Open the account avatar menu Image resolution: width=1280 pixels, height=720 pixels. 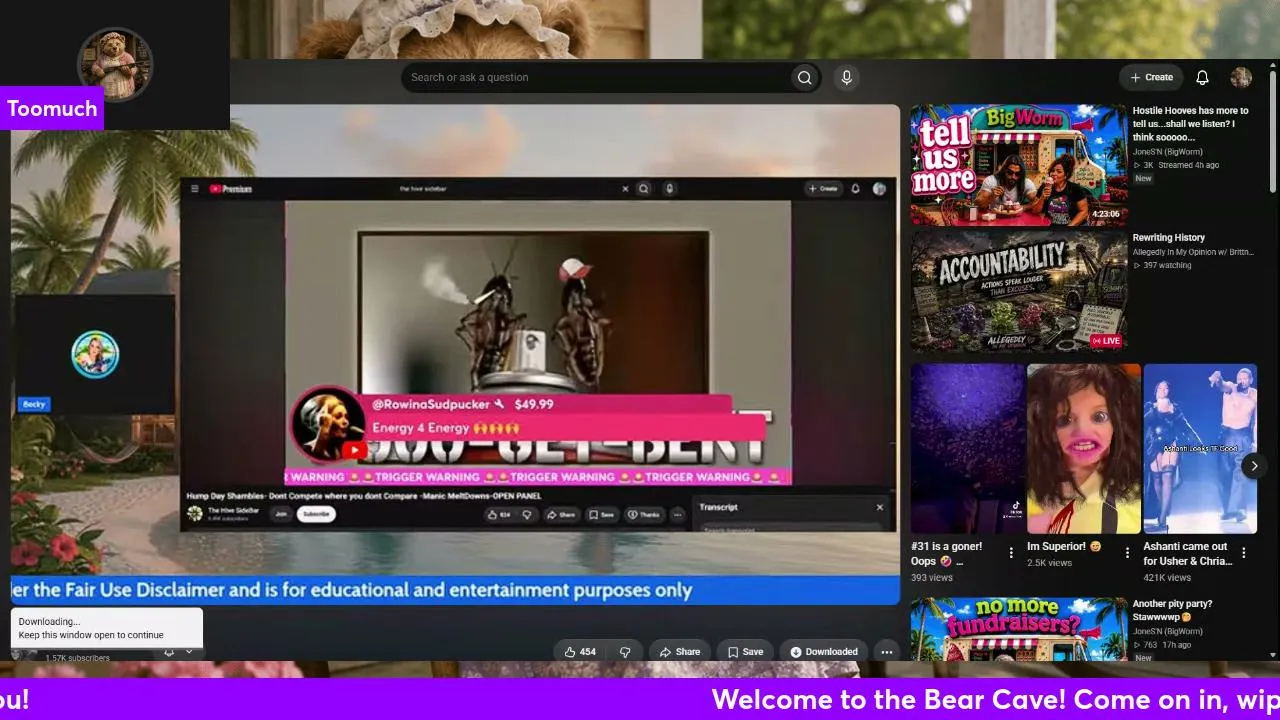[1241, 77]
